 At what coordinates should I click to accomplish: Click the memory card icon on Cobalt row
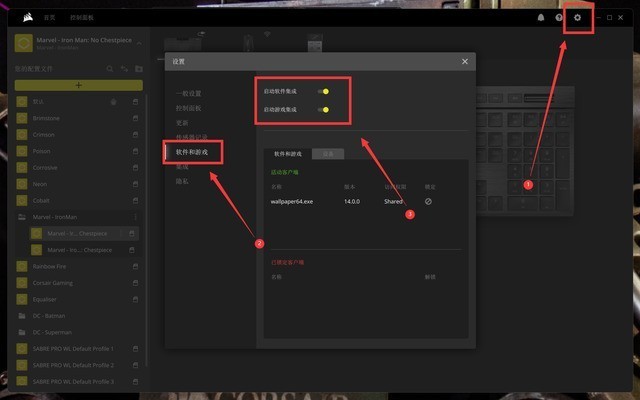pos(136,200)
